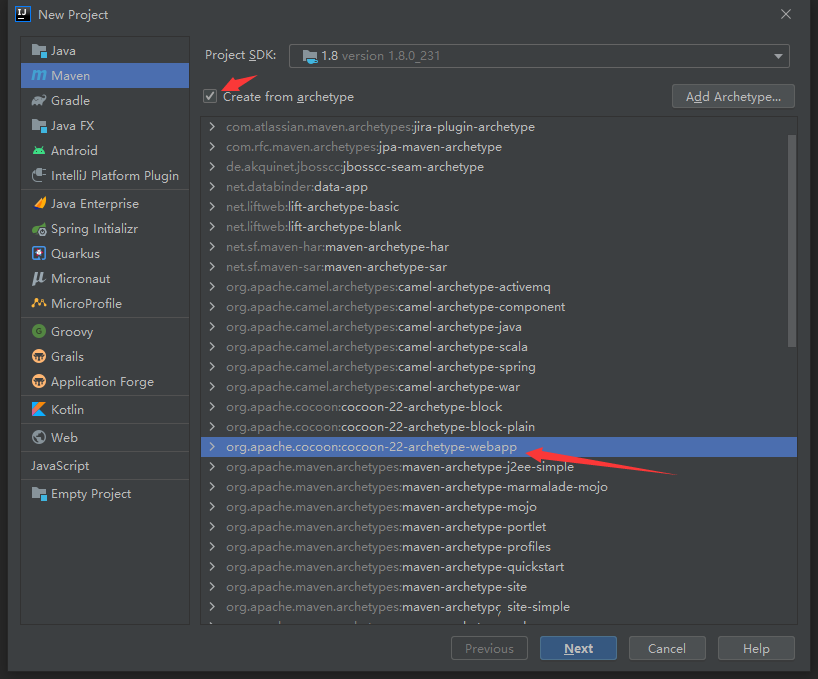This screenshot has height=679, width=818.
Task: Click the Next button
Action: [x=578, y=648]
